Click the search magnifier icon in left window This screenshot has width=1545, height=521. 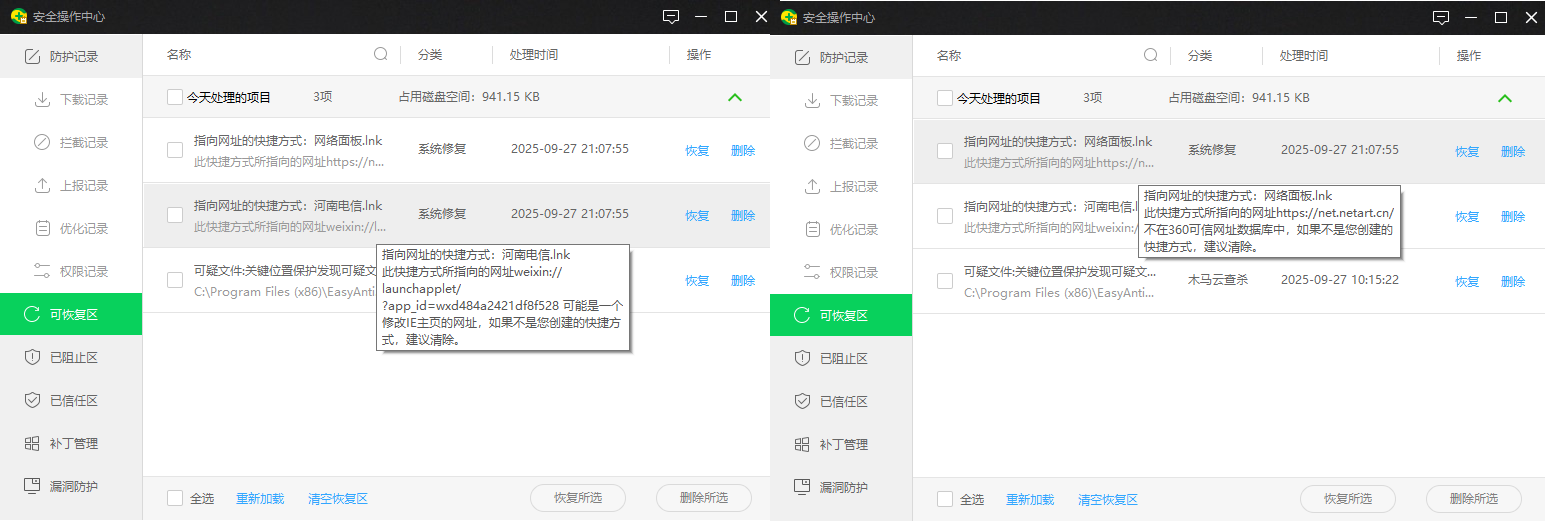click(x=381, y=55)
